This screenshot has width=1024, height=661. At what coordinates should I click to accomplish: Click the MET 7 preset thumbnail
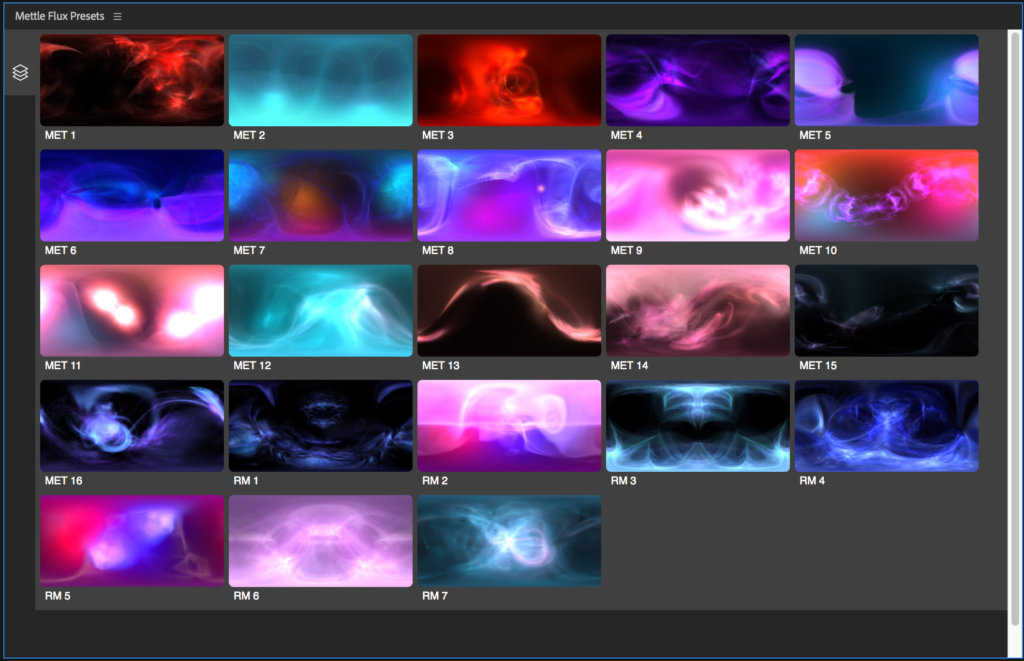(320, 195)
